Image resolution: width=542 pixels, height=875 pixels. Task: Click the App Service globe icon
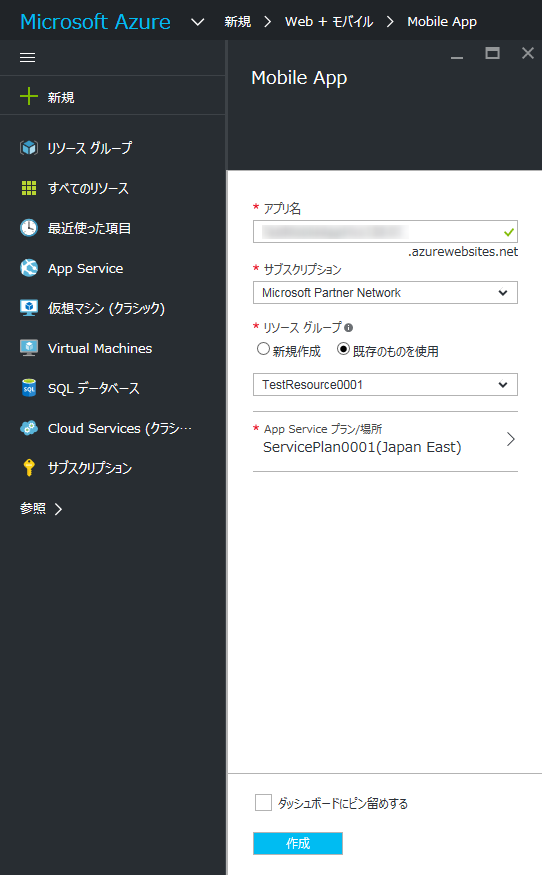pyautogui.click(x=29, y=268)
